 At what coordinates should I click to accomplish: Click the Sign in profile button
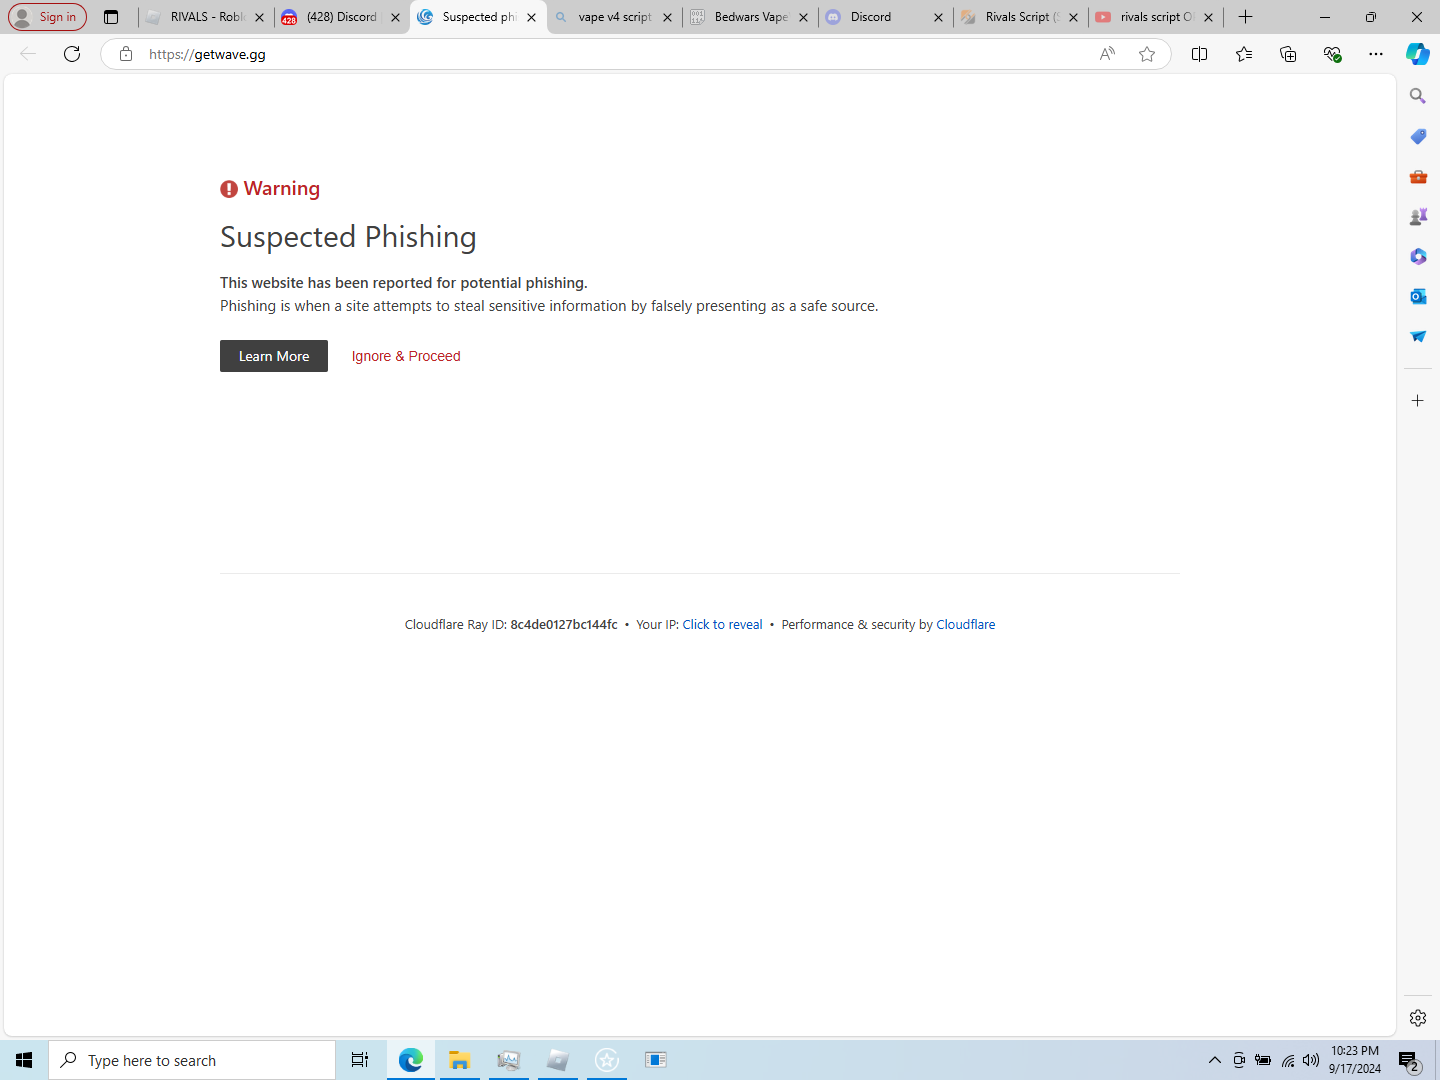[47, 17]
